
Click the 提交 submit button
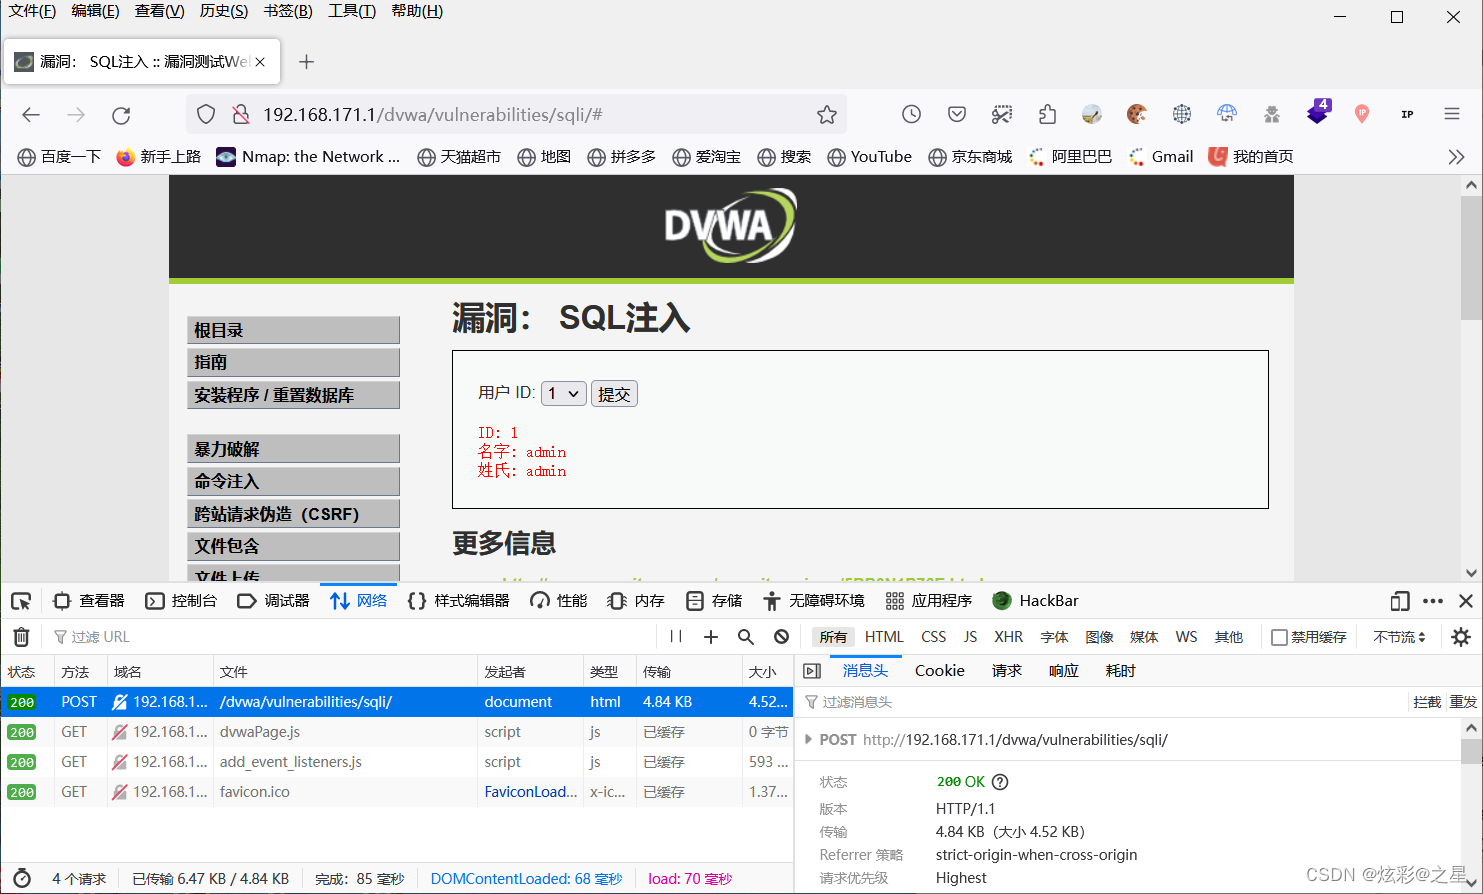coord(614,394)
